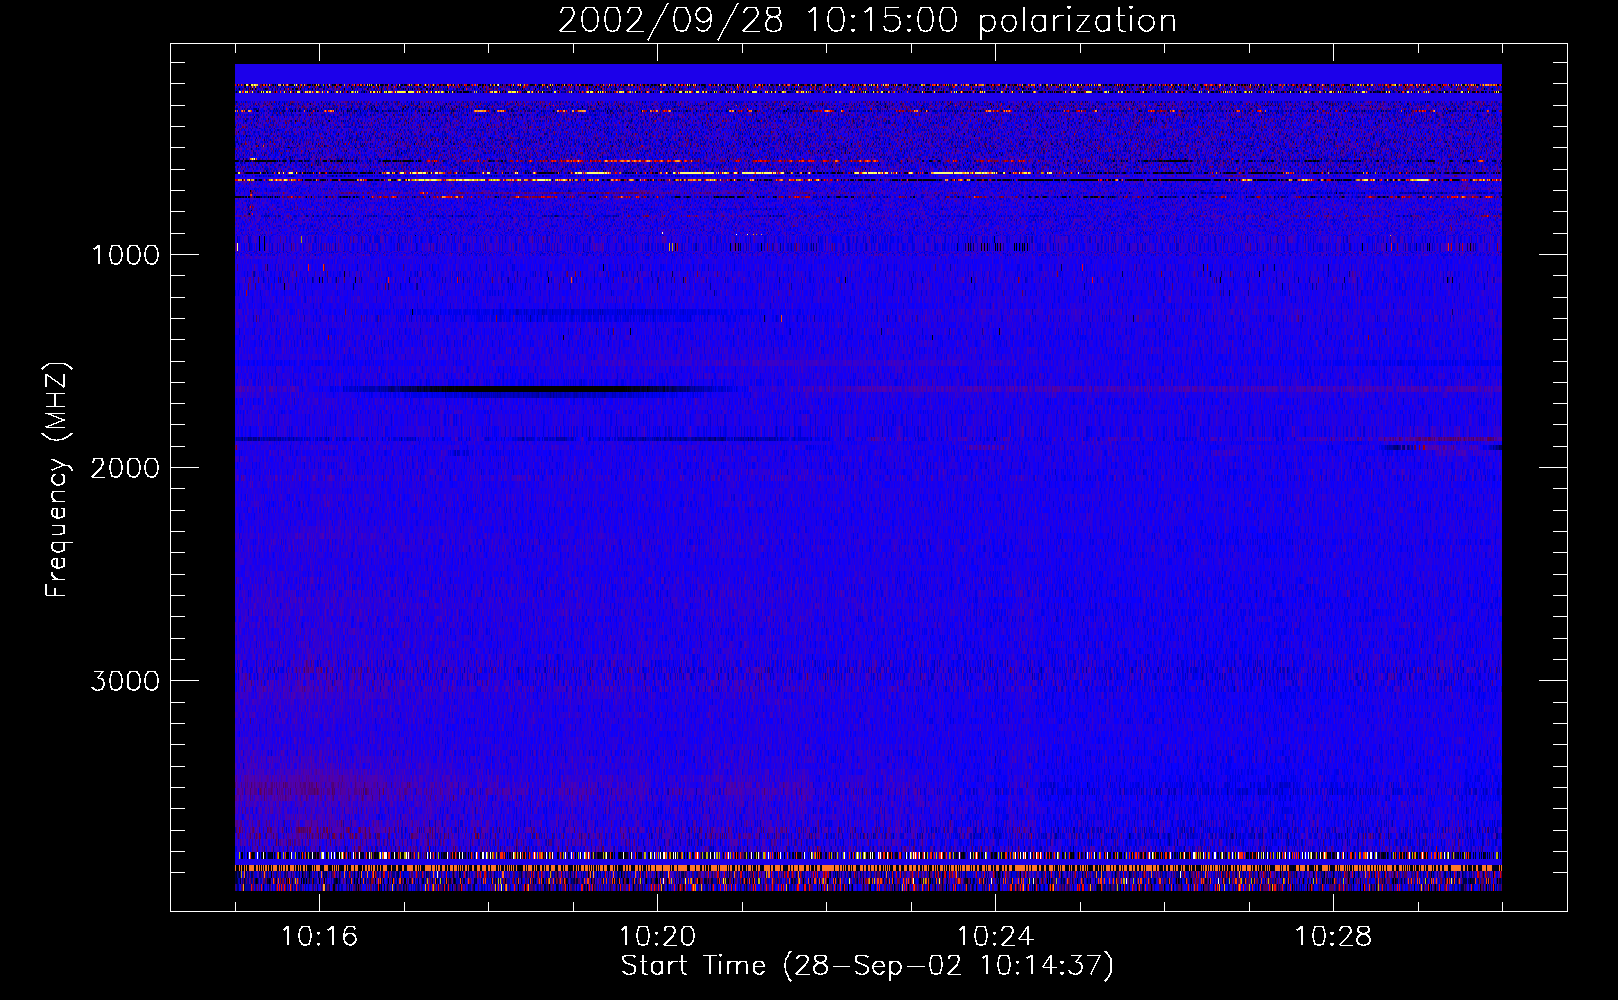Screen dimensions: 1618x1000
Task: Click the plot title '2002/09/28 10:15:00 polarization'
Action: 867,21
